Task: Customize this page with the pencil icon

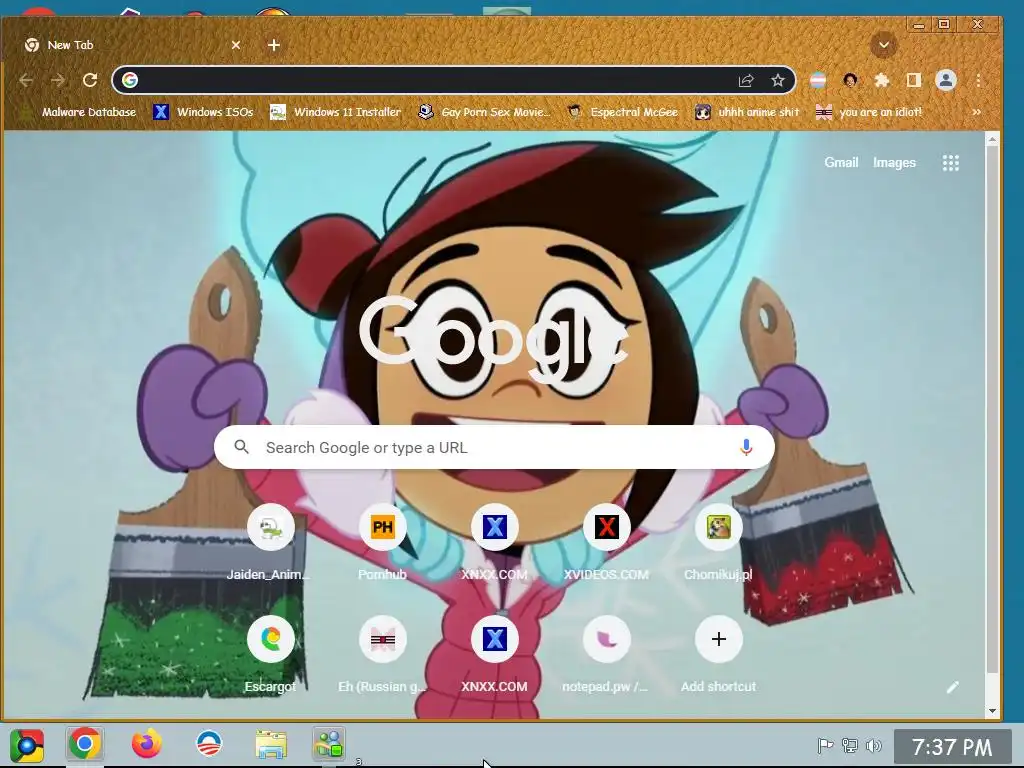Action: 953,687
